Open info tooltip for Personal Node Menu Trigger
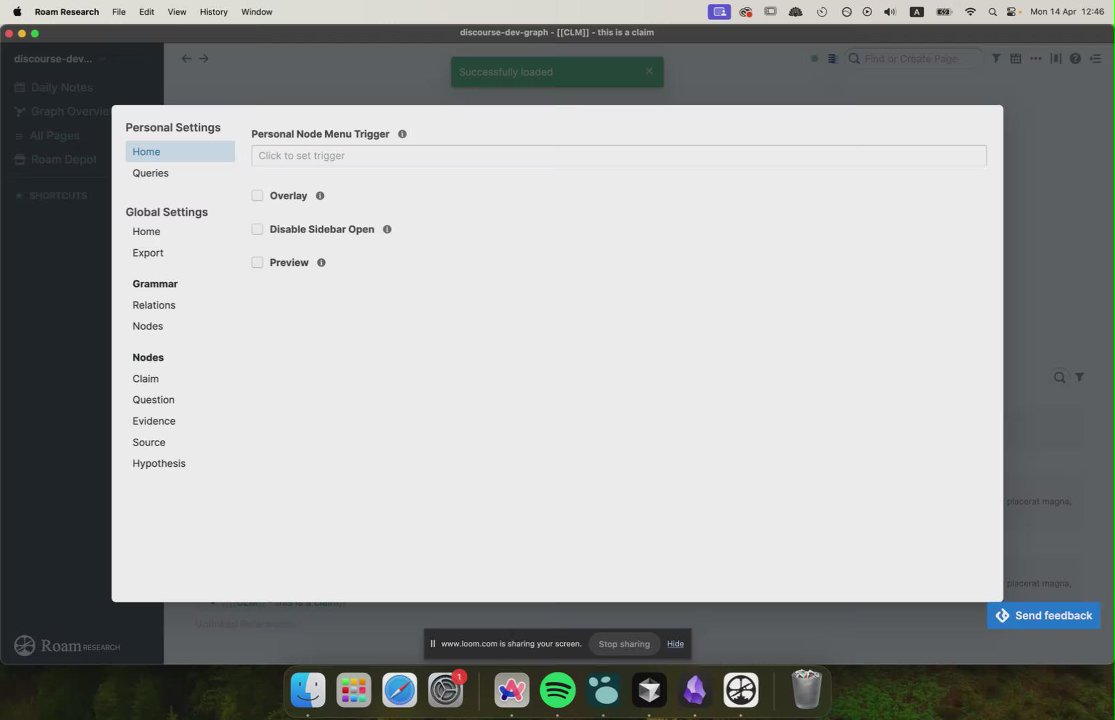This screenshot has width=1115, height=720. coord(402,134)
